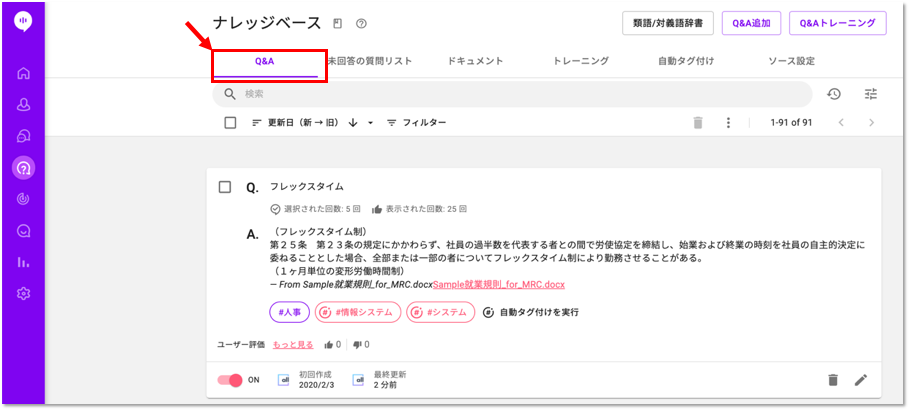This screenshot has height=411, width=910.
Task: Click the Q&Aトレーニング button
Action: point(837,24)
